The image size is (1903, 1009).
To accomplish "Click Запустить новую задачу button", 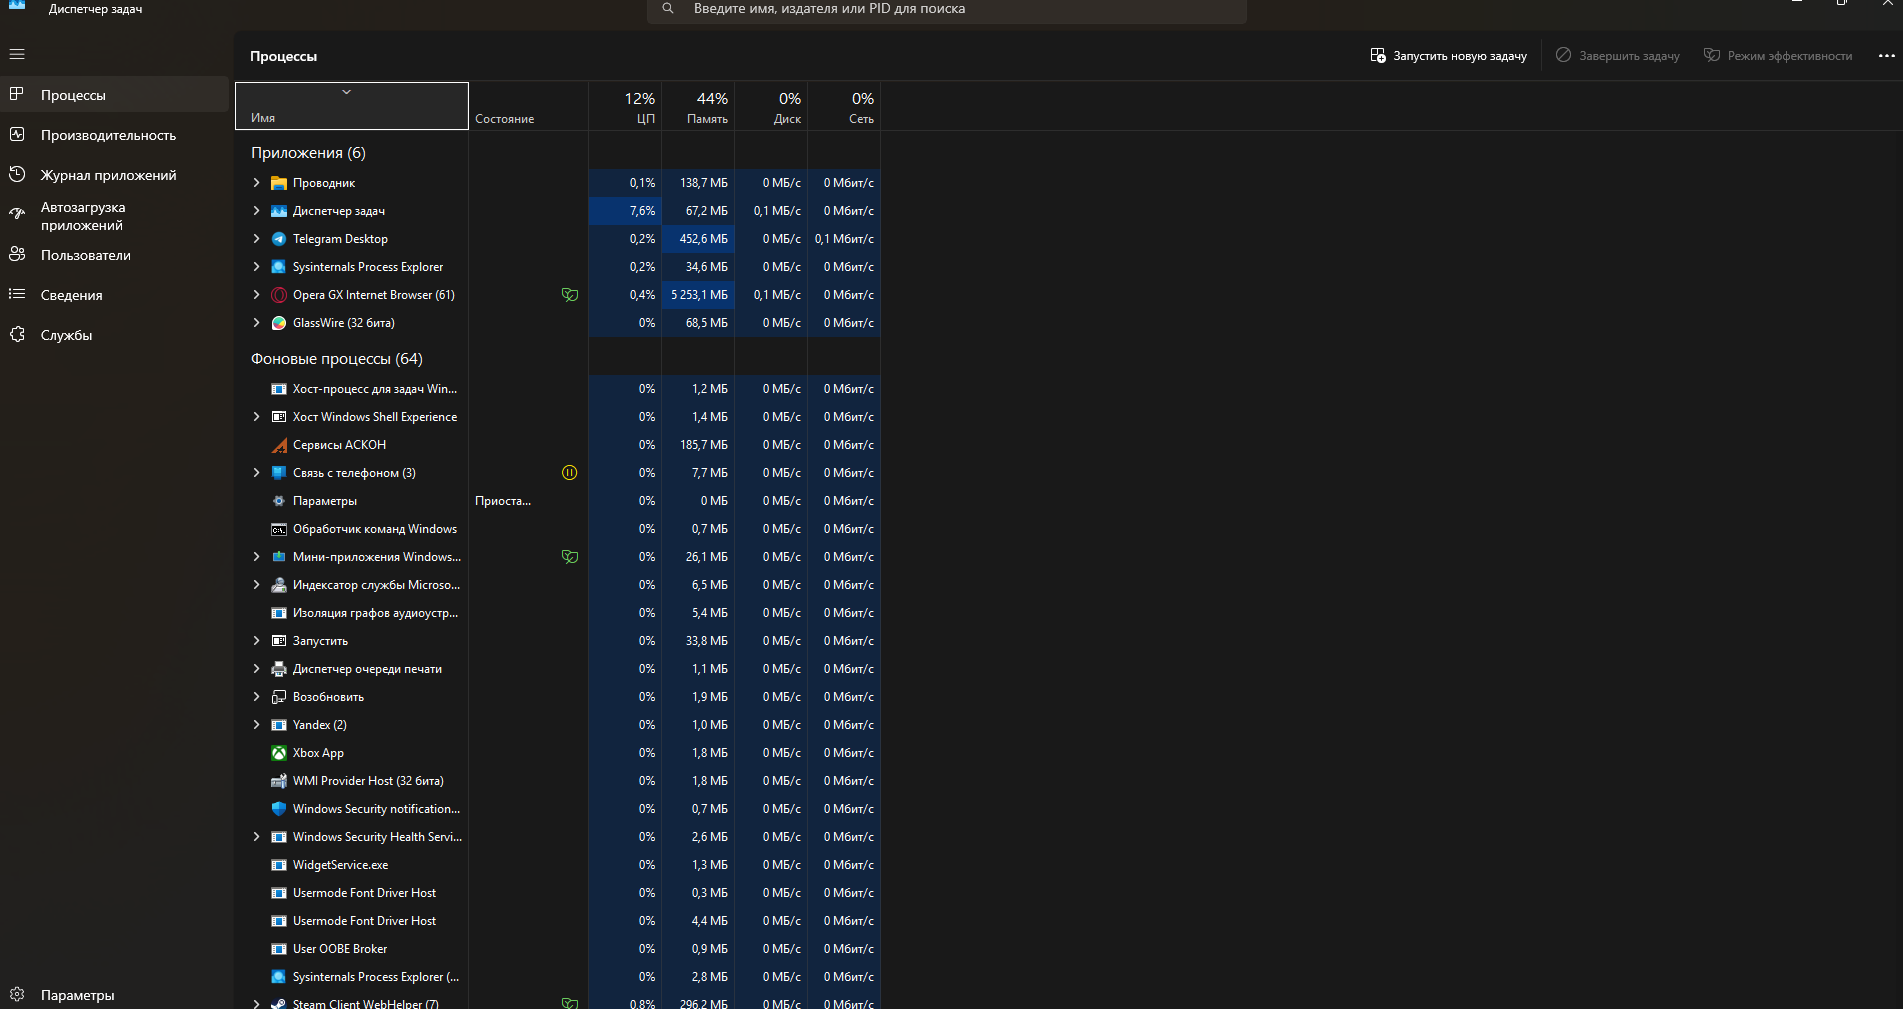I will click(1448, 56).
